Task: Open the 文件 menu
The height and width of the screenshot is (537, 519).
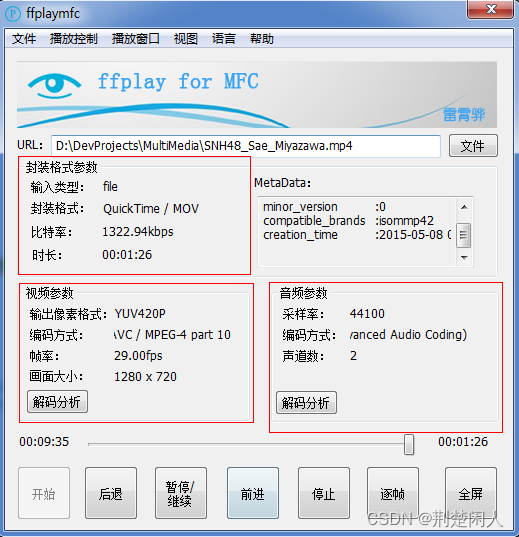Action: (24, 39)
